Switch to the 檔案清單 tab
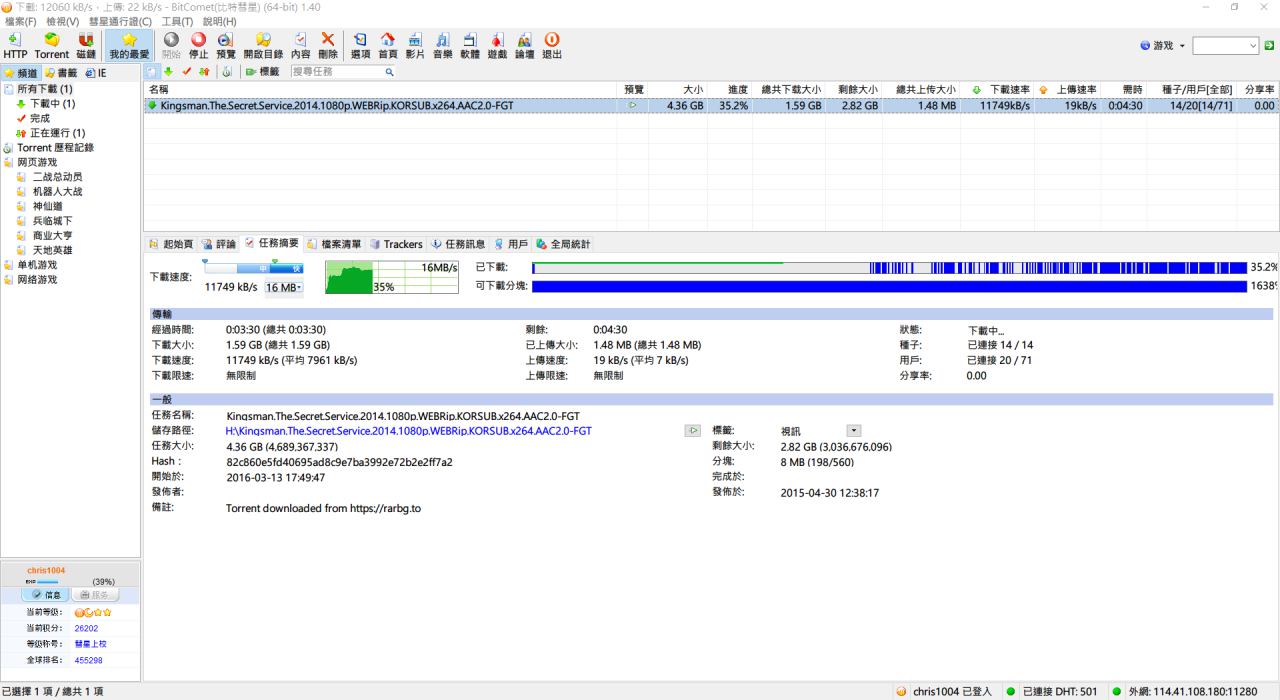 click(334, 244)
